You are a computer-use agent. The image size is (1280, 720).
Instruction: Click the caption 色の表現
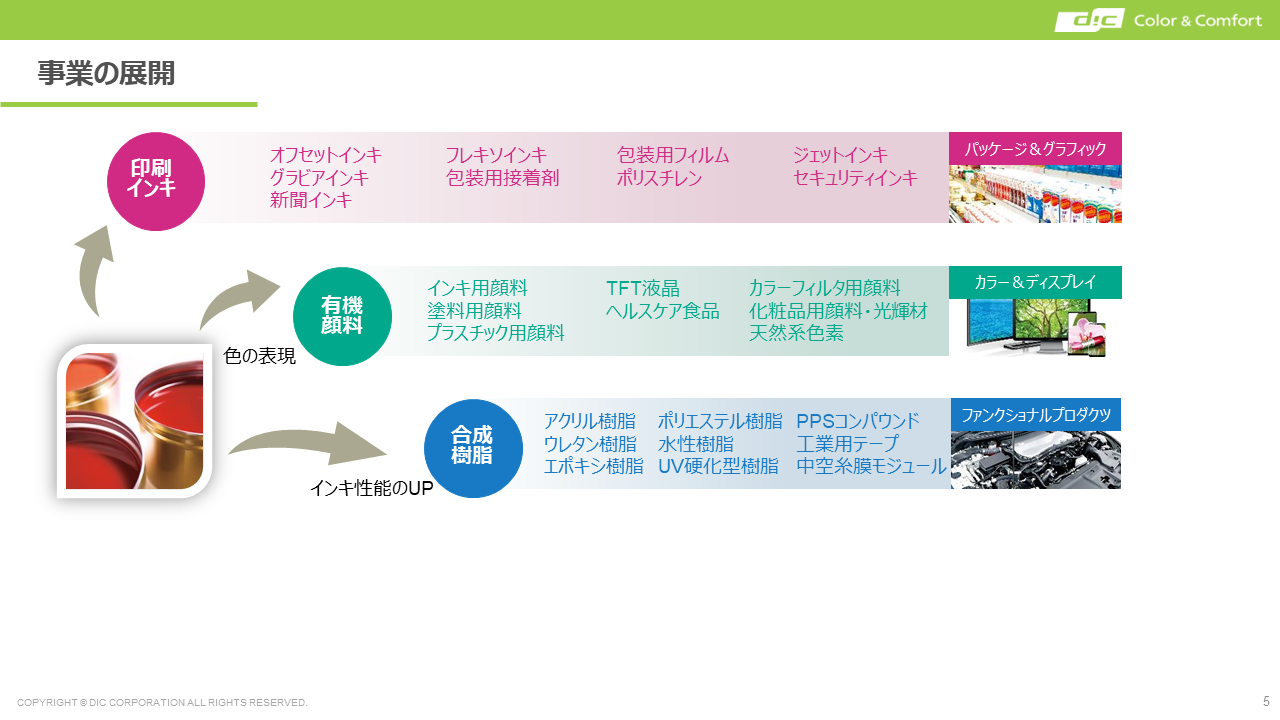click(260, 356)
